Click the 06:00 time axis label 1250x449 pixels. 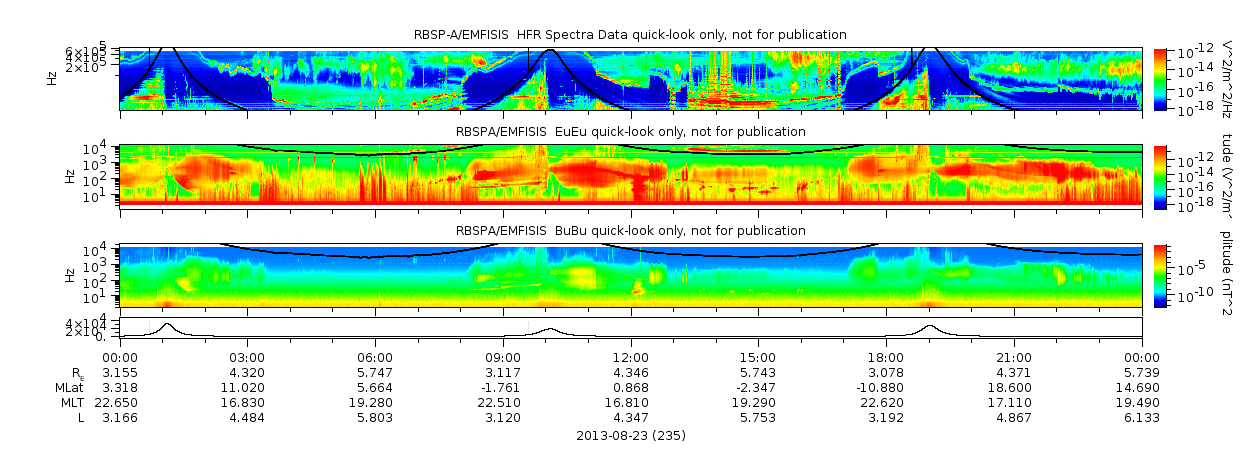(375, 358)
